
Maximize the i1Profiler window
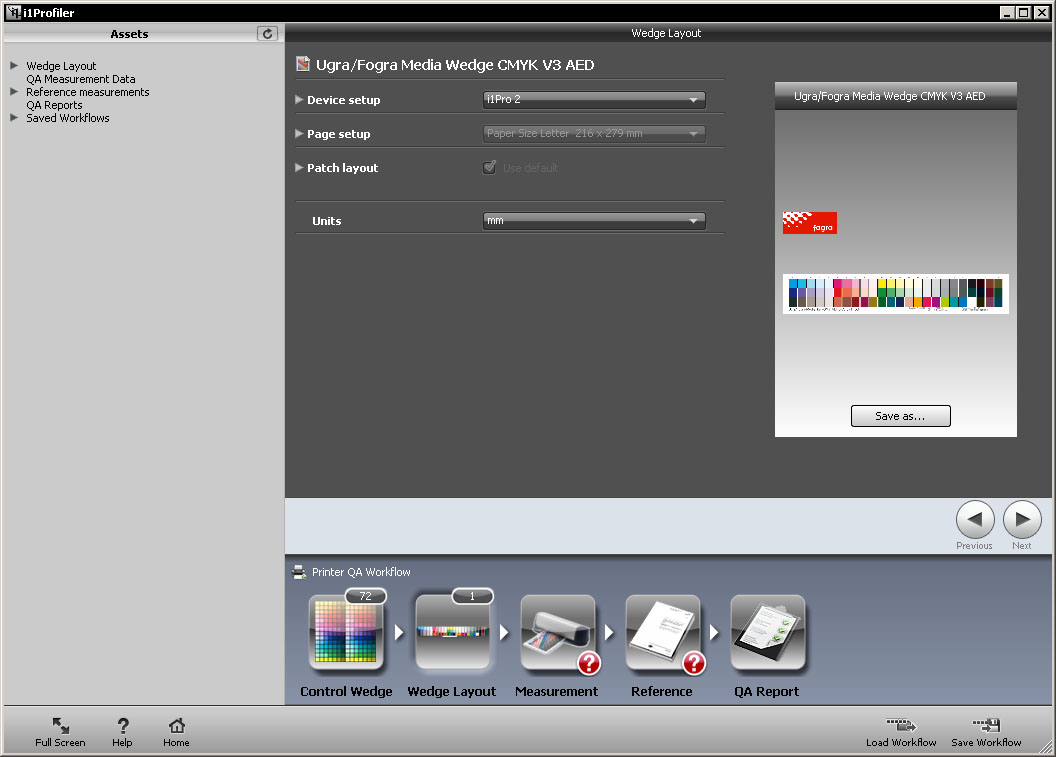[x=1023, y=12]
